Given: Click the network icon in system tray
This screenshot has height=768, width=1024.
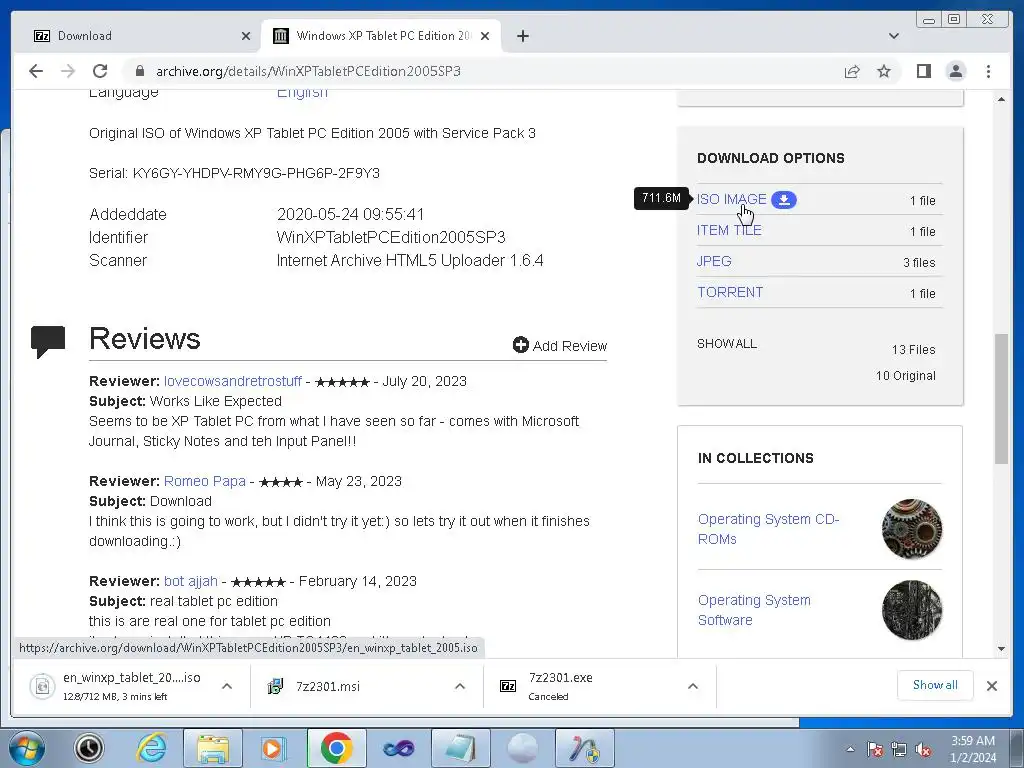Looking at the screenshot, I should [899, 749].
